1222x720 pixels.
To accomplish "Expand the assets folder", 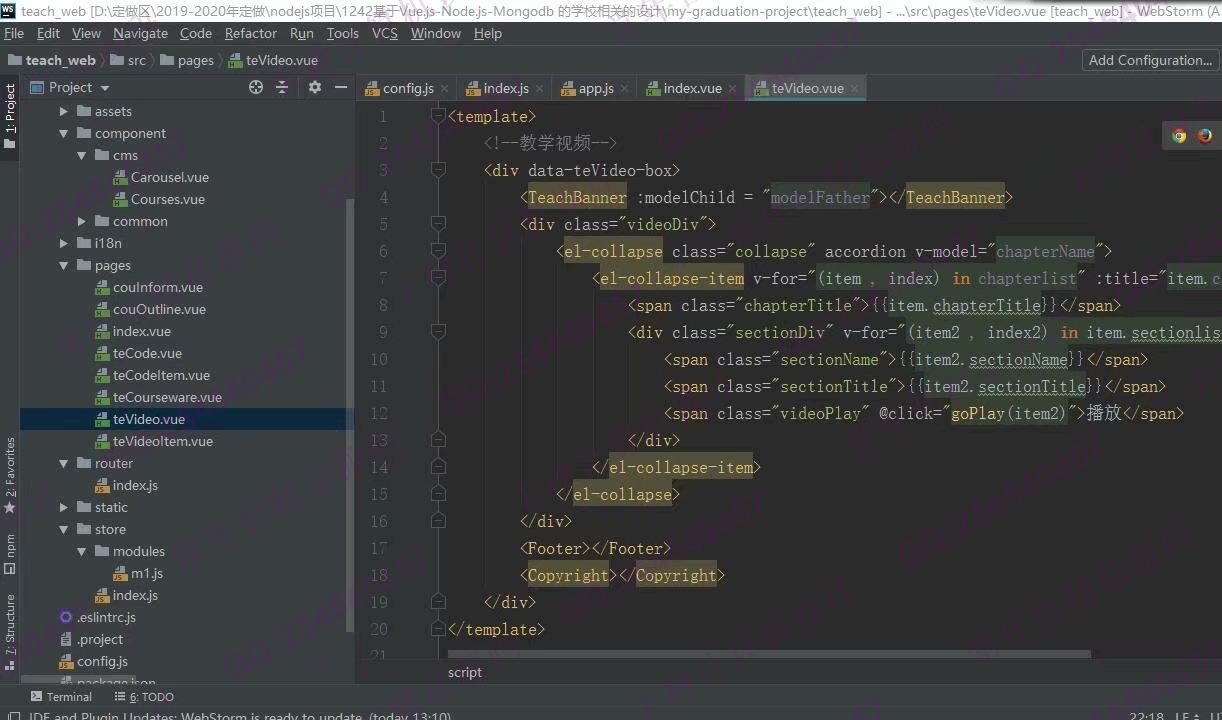I will click(x=64, y=111).
